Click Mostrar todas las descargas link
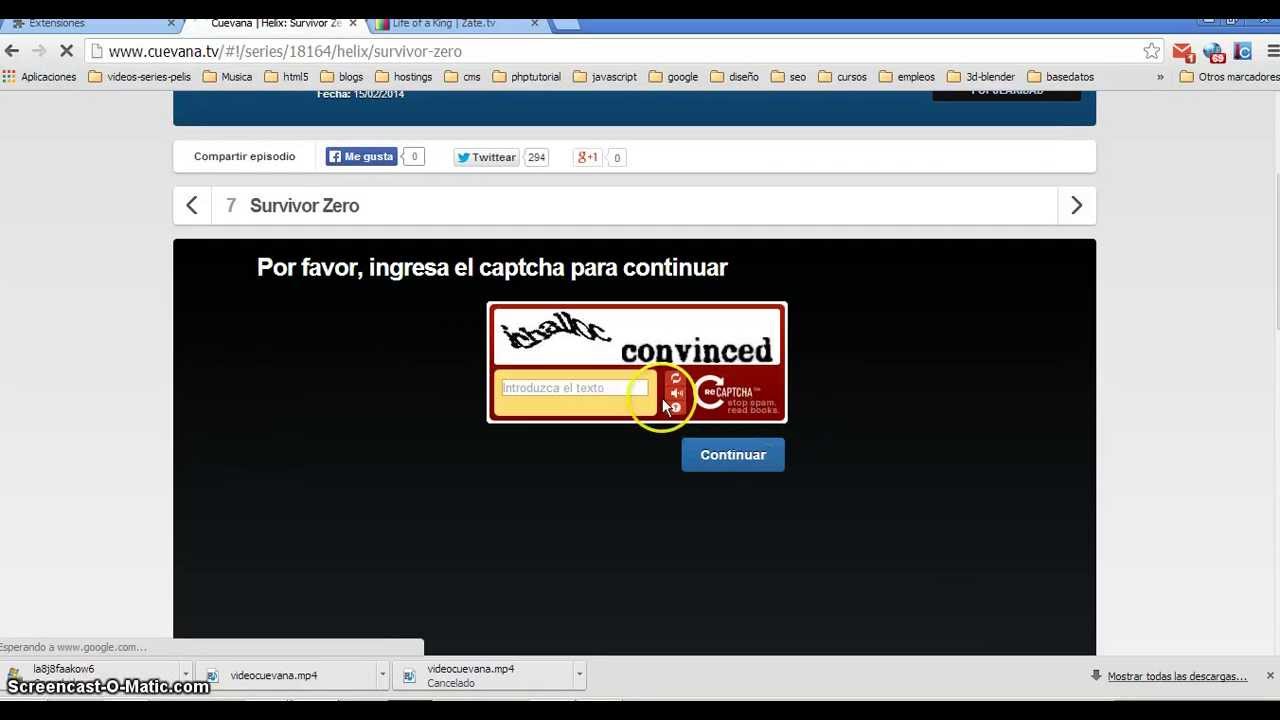Image resolution: width=1280 pixels, height=720 pixels. click(1177, 677)
